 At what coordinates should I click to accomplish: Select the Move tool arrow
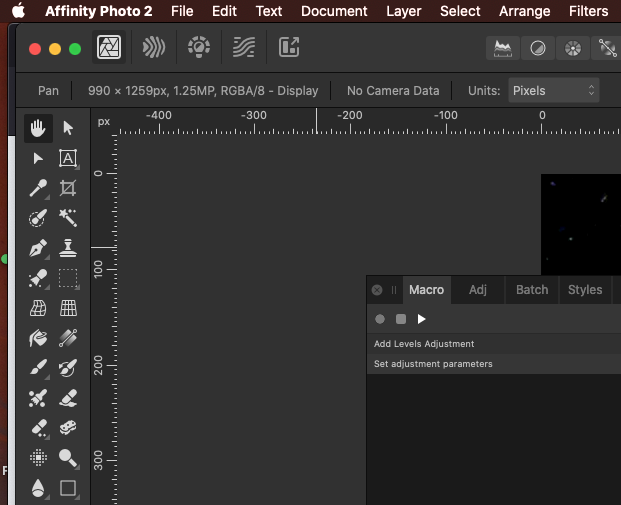coord(68,128)
